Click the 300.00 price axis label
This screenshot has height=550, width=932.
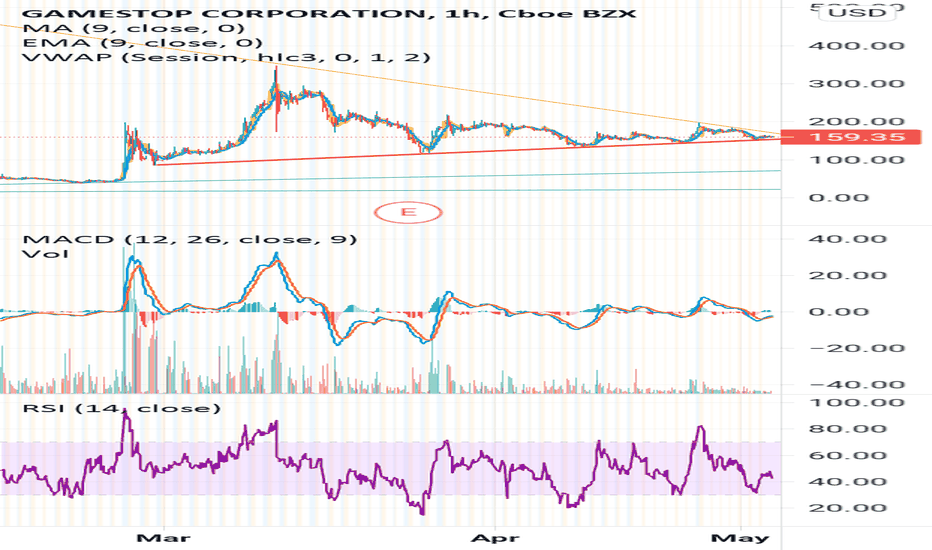pyautogui.click(x=857, y=83)
